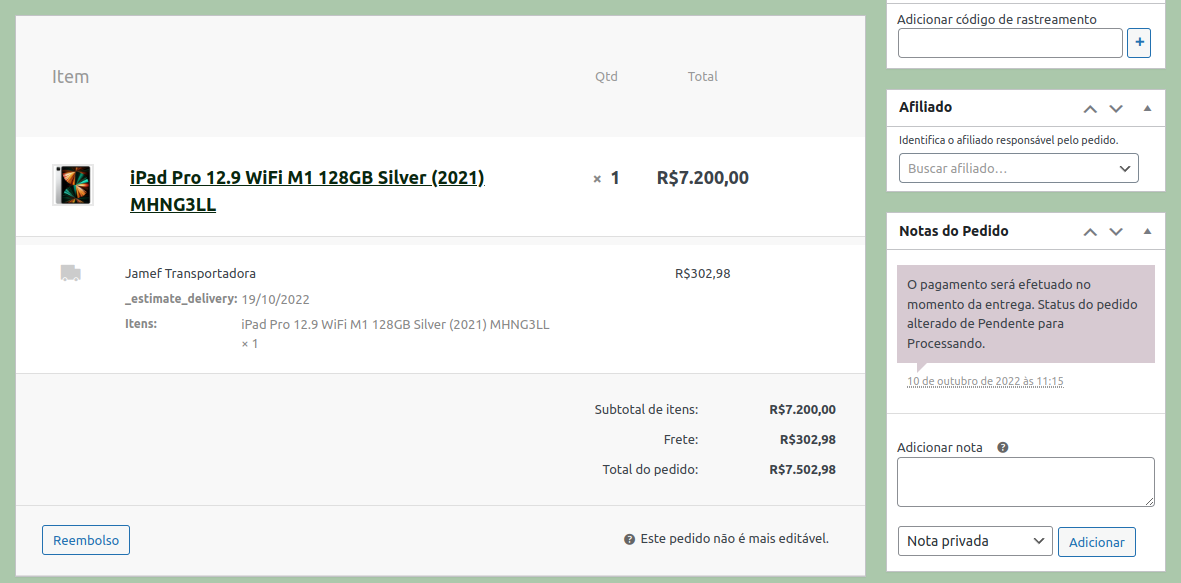The height and width of the screenshot is (583, 1181).
Task: Click the Adicionar note button
Action: coord(1096,542)
